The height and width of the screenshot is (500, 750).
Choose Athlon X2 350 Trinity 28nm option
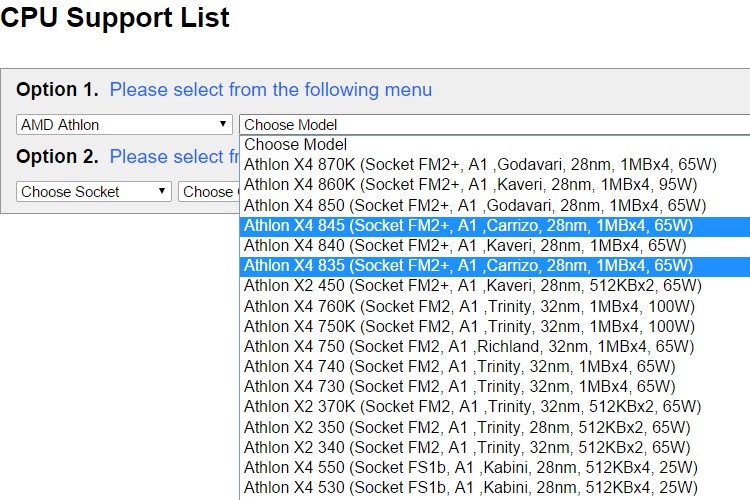[495, 427]
